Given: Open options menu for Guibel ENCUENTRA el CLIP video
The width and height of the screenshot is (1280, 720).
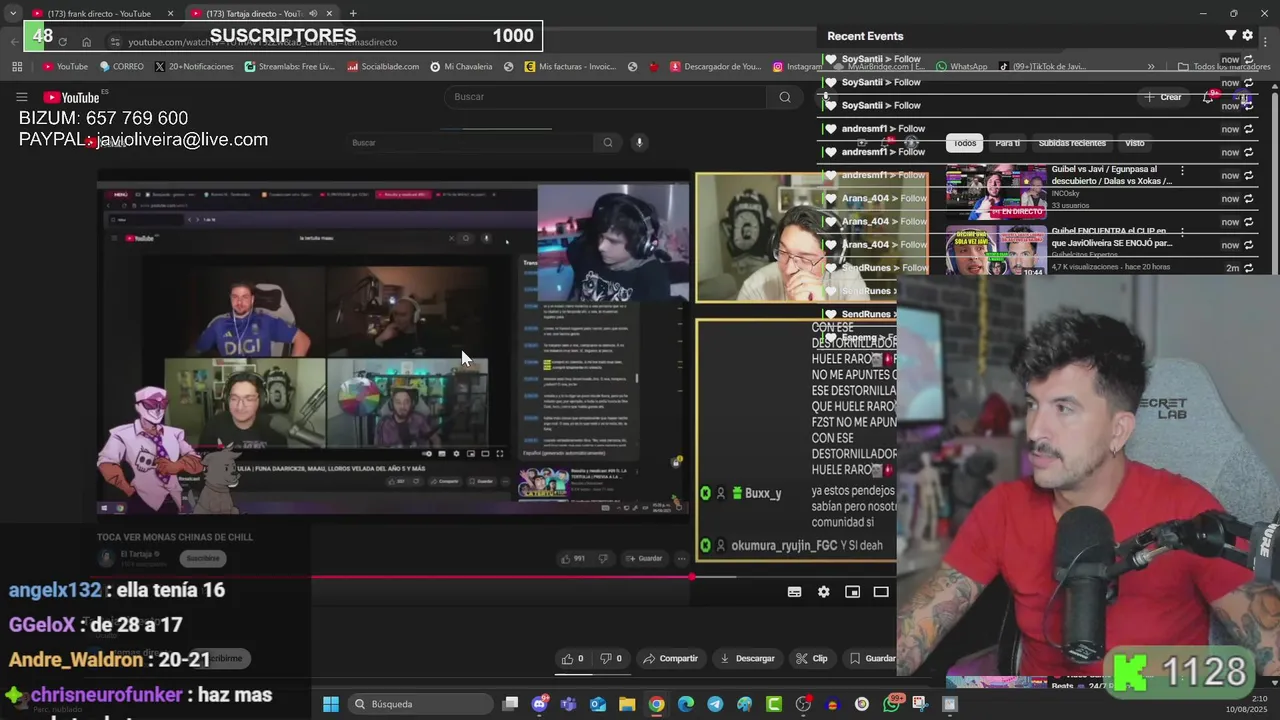Looking at the screenshot, I should [x=1182, y=233].
